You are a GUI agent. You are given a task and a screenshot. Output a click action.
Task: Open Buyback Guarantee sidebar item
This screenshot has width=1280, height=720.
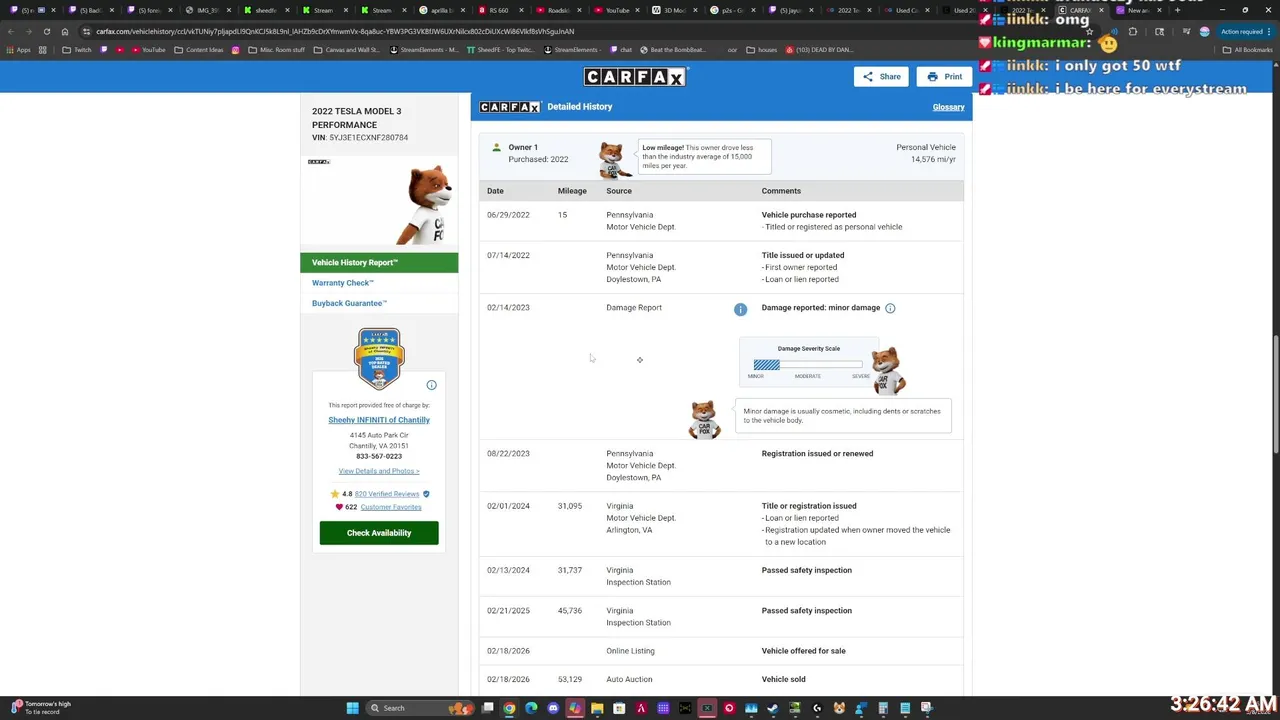point(349,303)
